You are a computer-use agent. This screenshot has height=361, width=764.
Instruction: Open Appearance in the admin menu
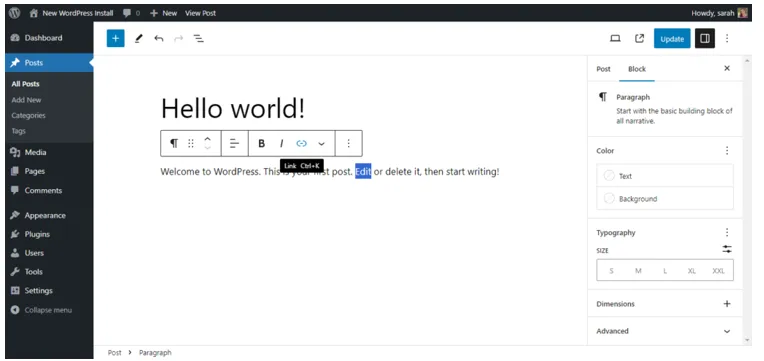point(49,215)
